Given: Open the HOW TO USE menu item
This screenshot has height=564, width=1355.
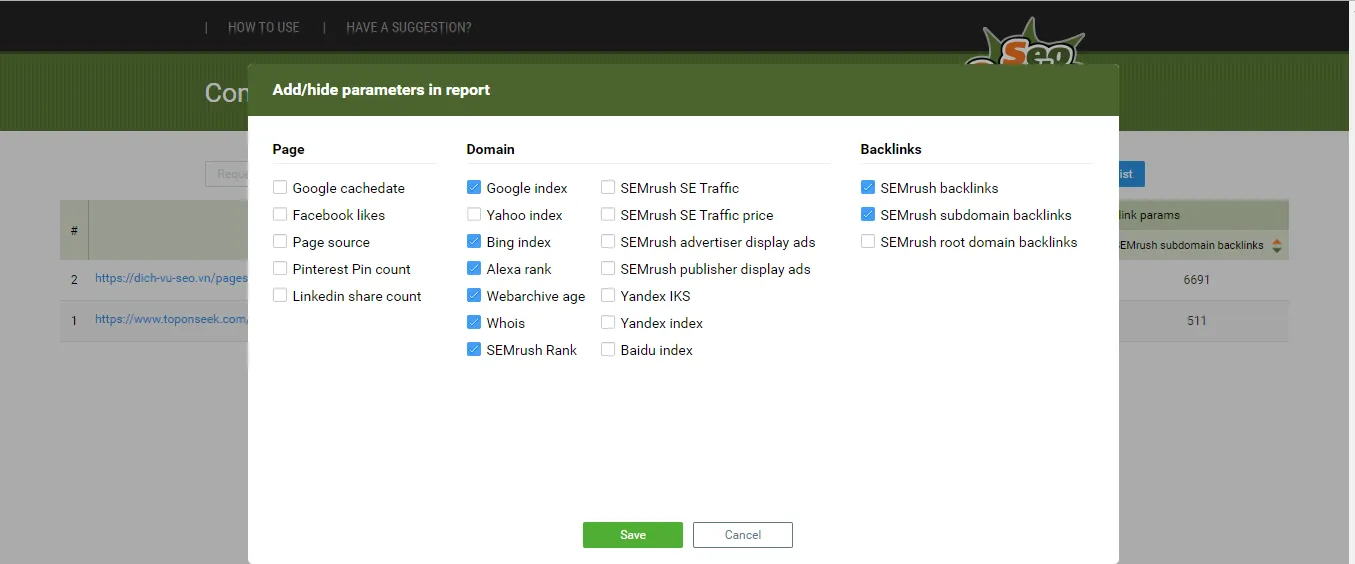Looking at the screenshot, I should pos(264,28).
